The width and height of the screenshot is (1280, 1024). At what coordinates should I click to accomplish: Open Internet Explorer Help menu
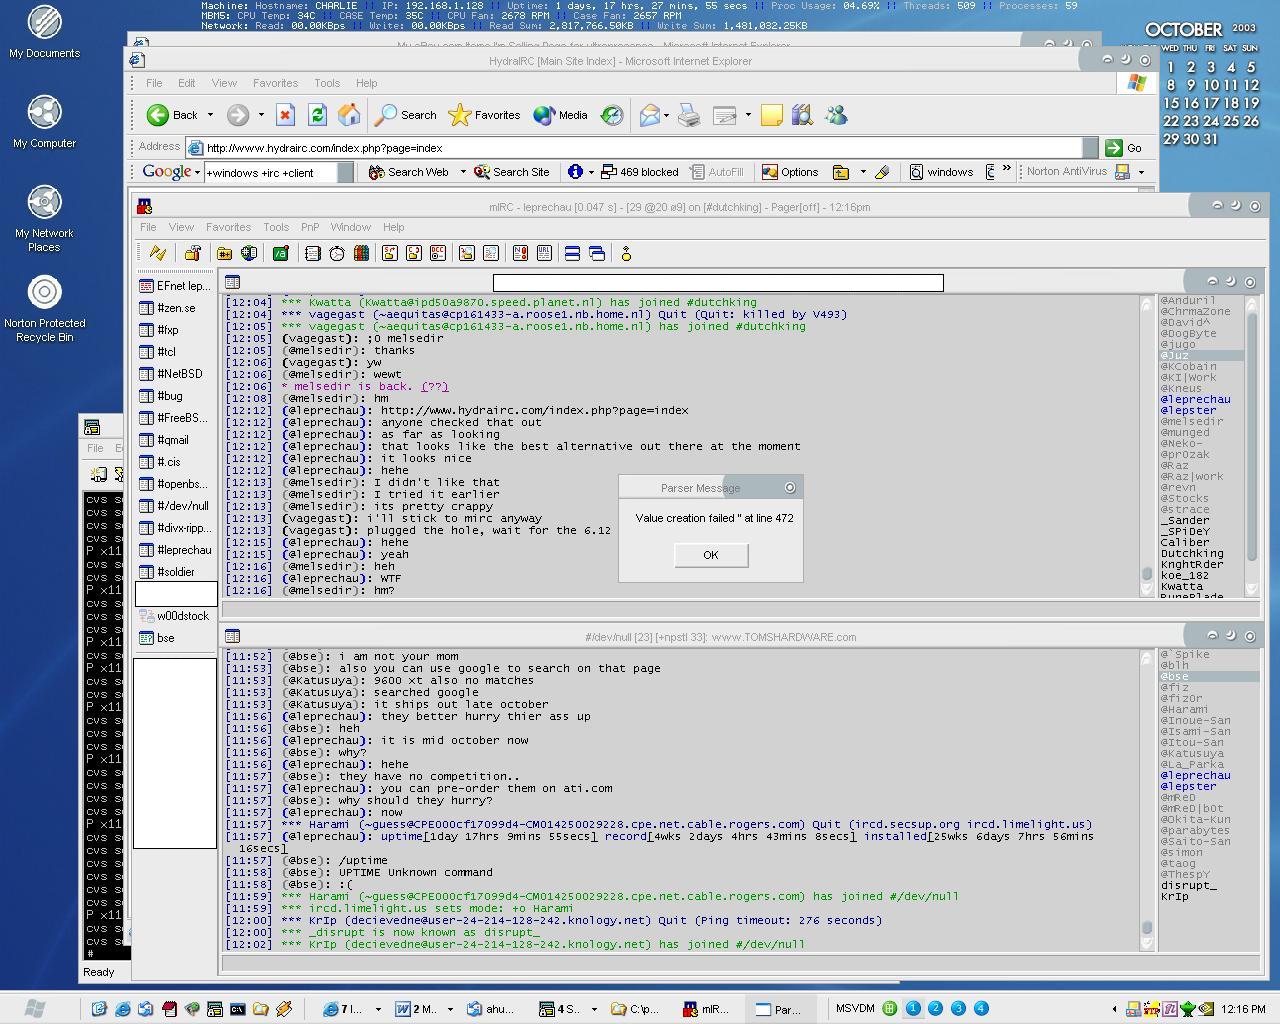pyautogui.click(x=367, y=83)
